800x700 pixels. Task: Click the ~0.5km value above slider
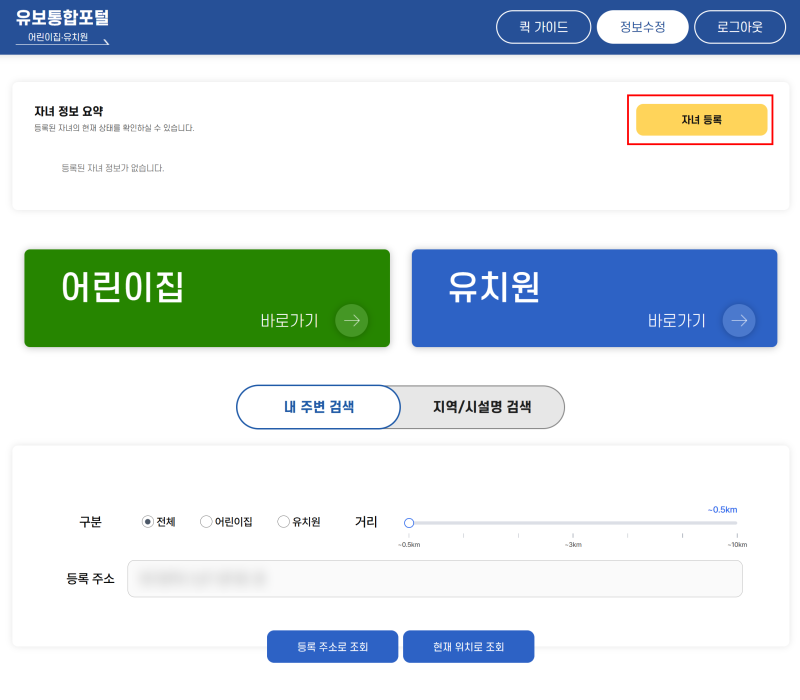click(722, 510)
